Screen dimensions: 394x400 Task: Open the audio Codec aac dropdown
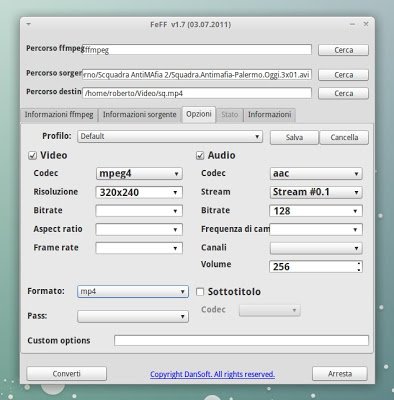click(316, 174)
